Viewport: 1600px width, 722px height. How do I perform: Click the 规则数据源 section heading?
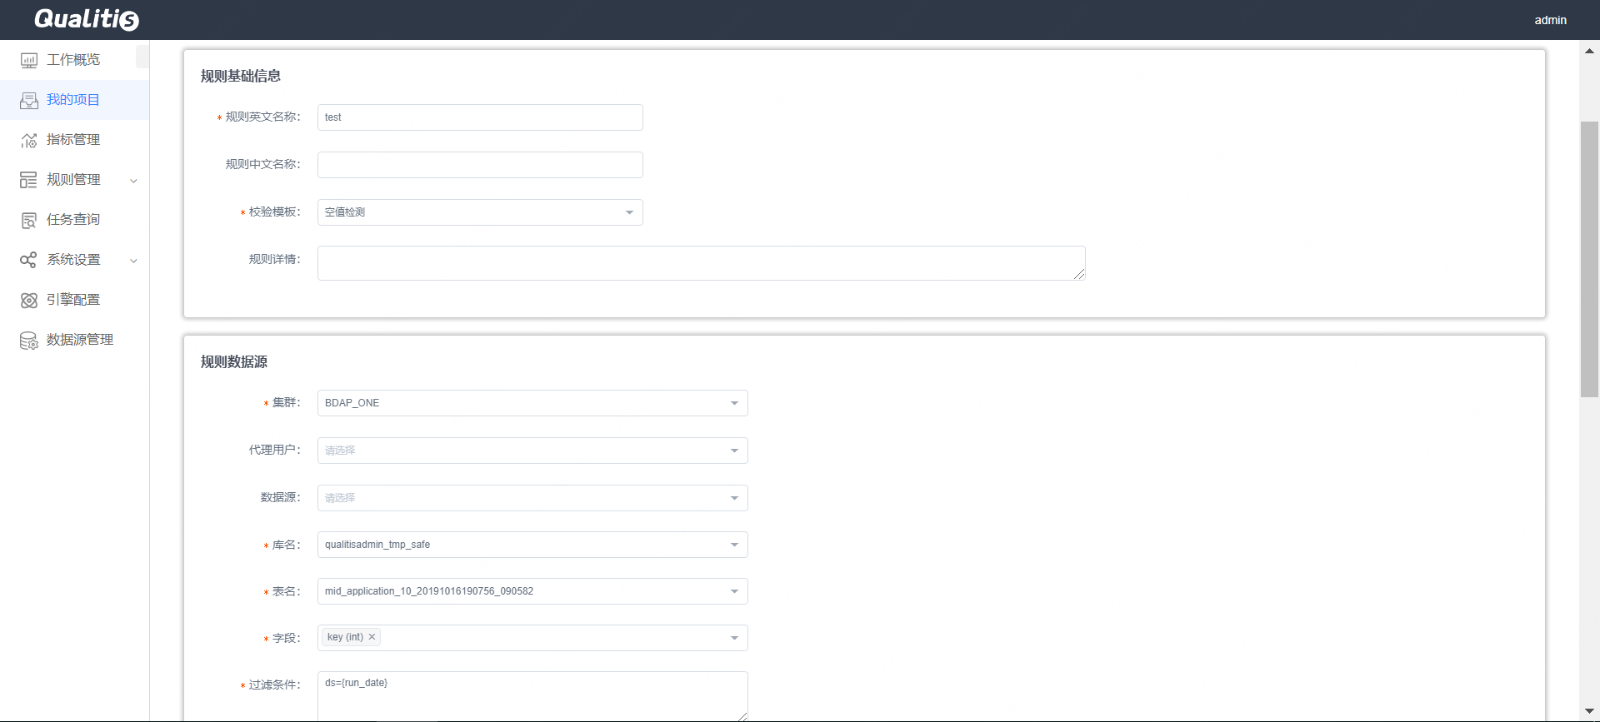(x=234, y=362)
